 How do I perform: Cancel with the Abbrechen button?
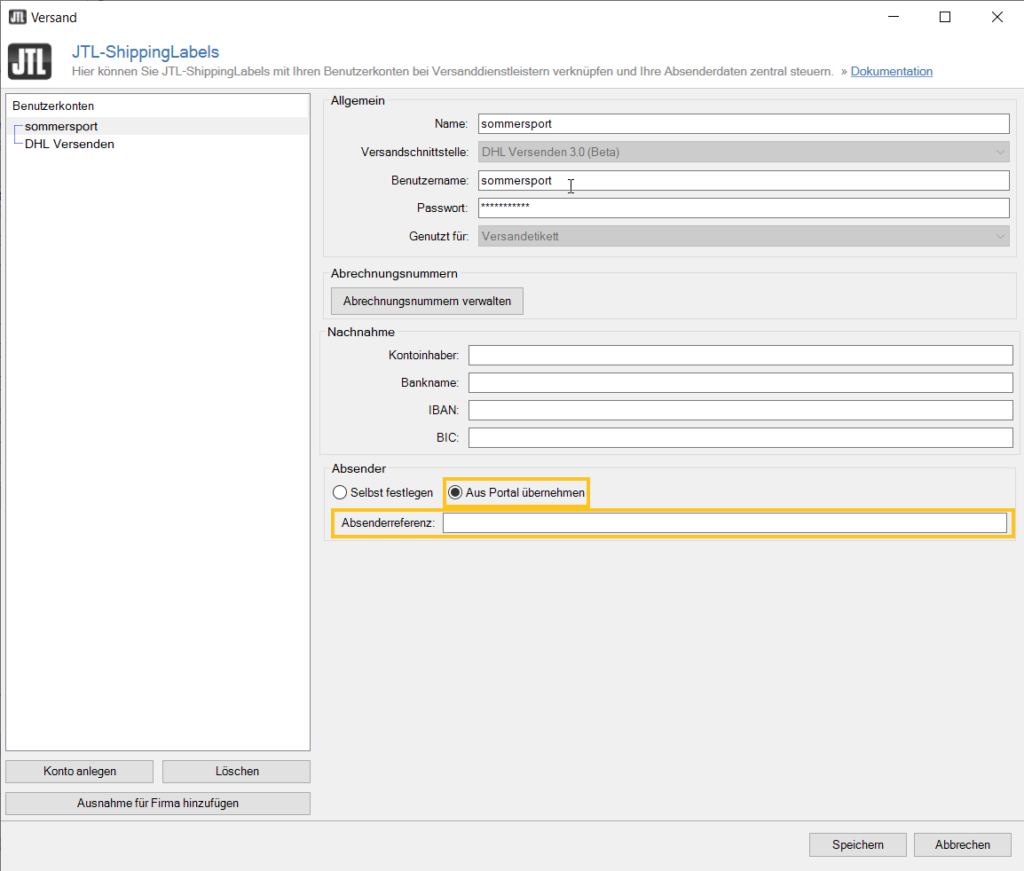tap(962, 845)
